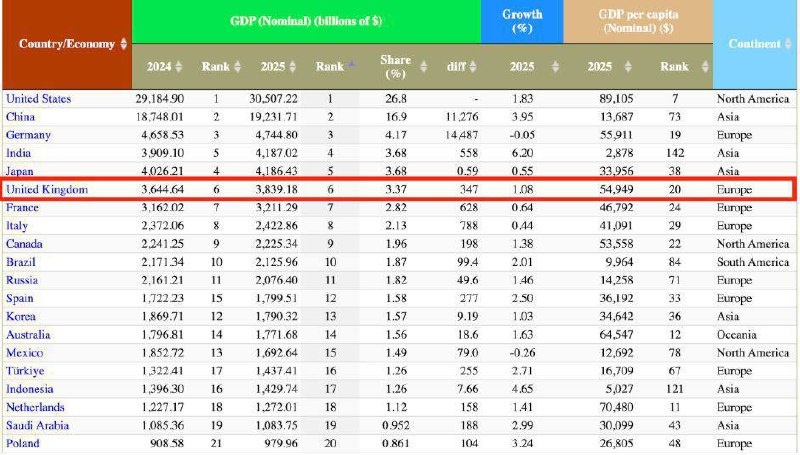Screen dimensions: 800x455
Task: Open the Brazil country link
Action: 21,262
